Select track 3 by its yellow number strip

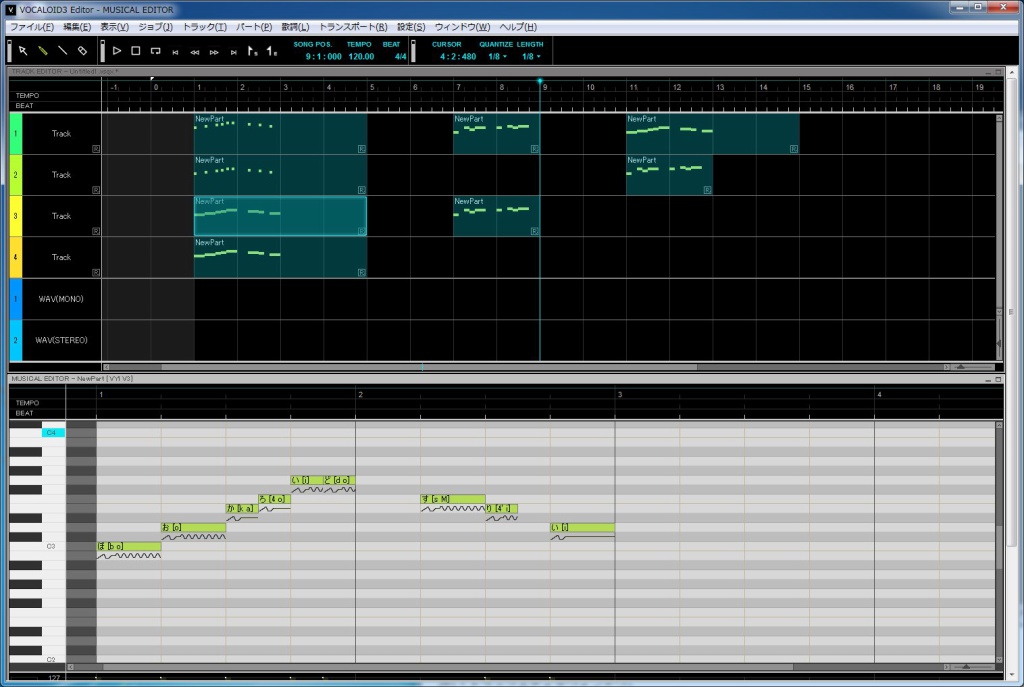pyautogui.click(x=16, y=216)
